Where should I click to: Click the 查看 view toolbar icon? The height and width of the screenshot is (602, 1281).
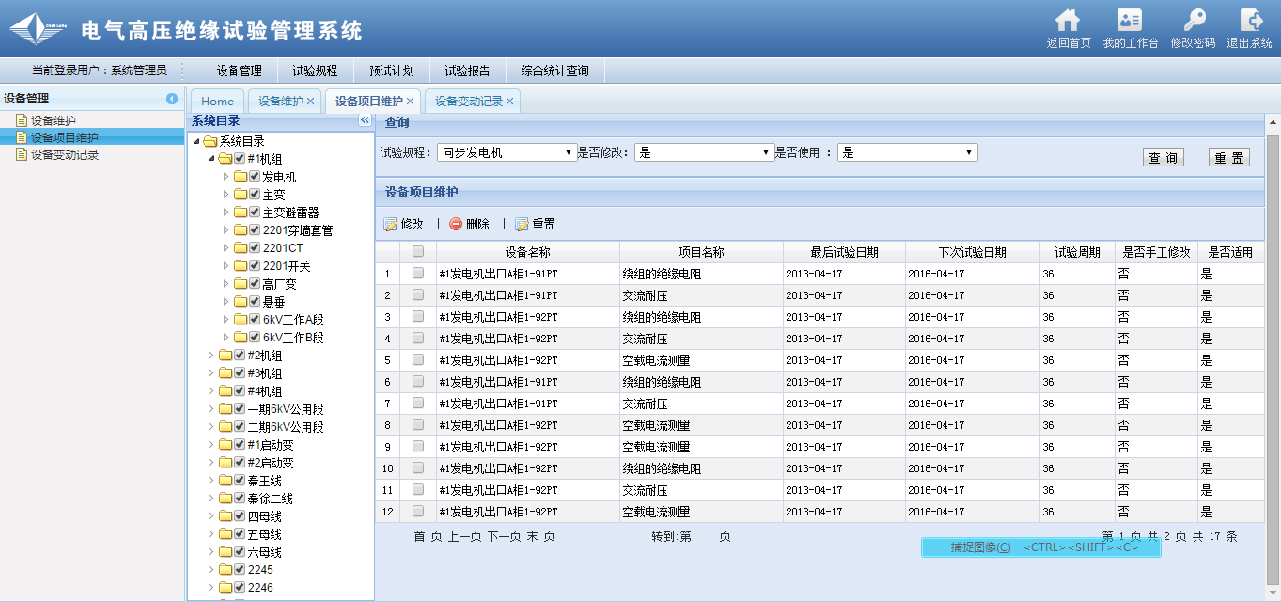coord(522,224)
